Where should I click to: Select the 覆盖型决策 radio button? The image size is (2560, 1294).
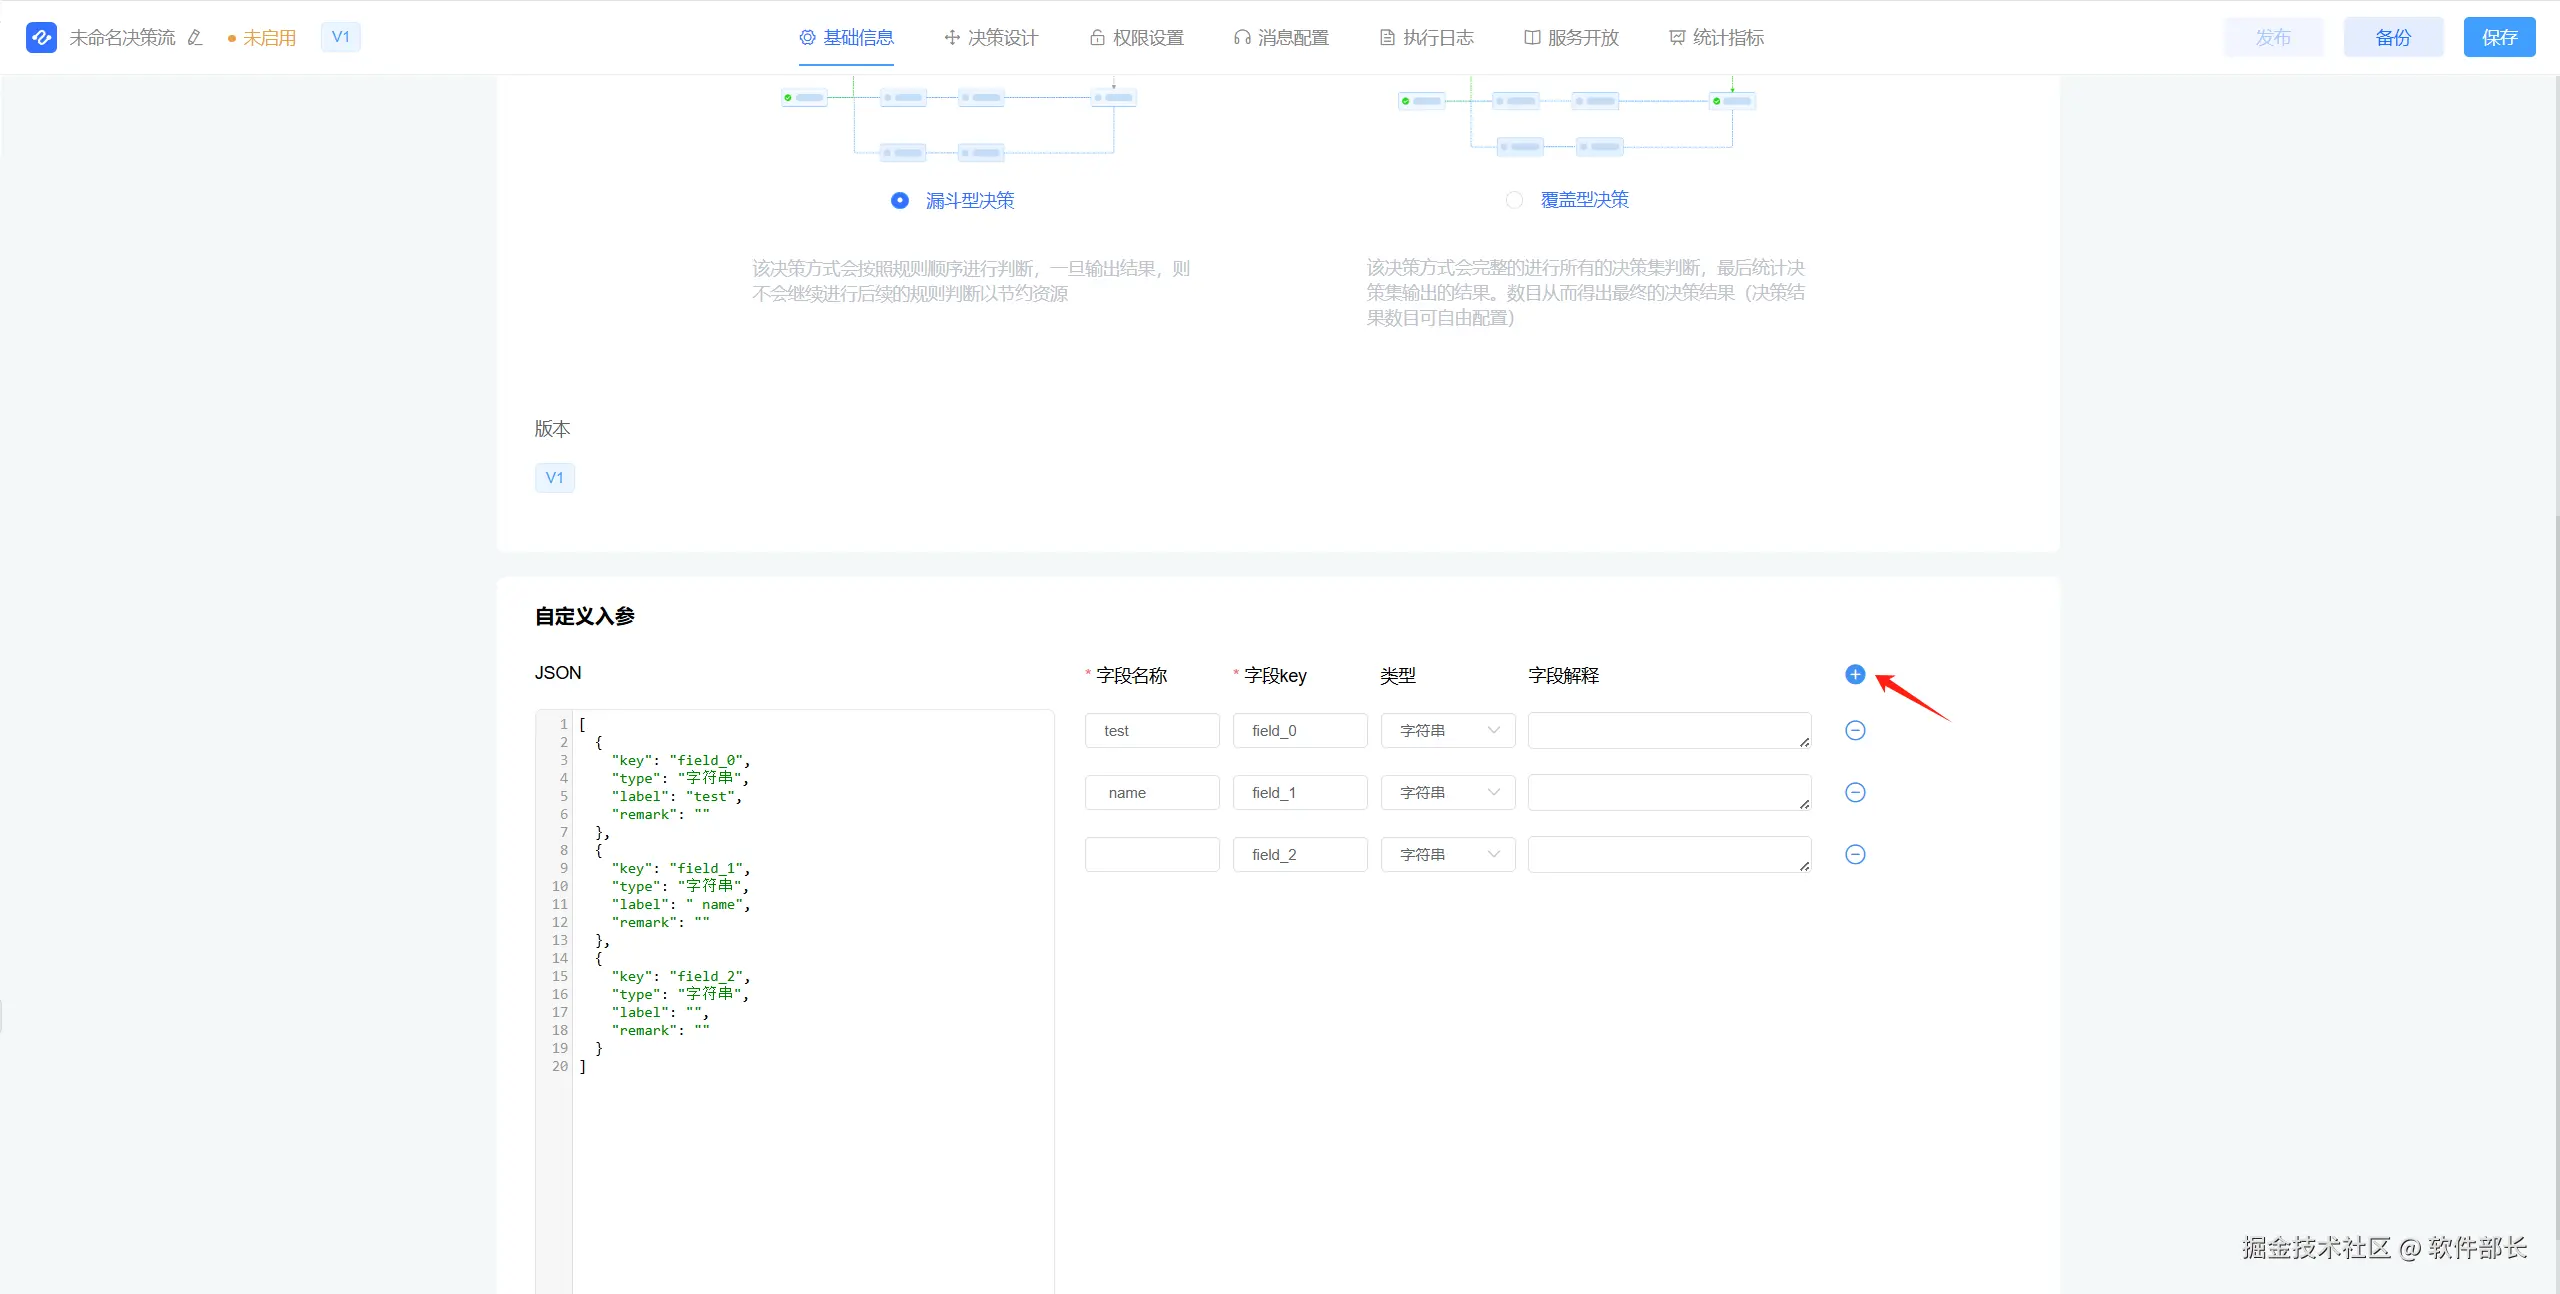[x=1514, y=200]
